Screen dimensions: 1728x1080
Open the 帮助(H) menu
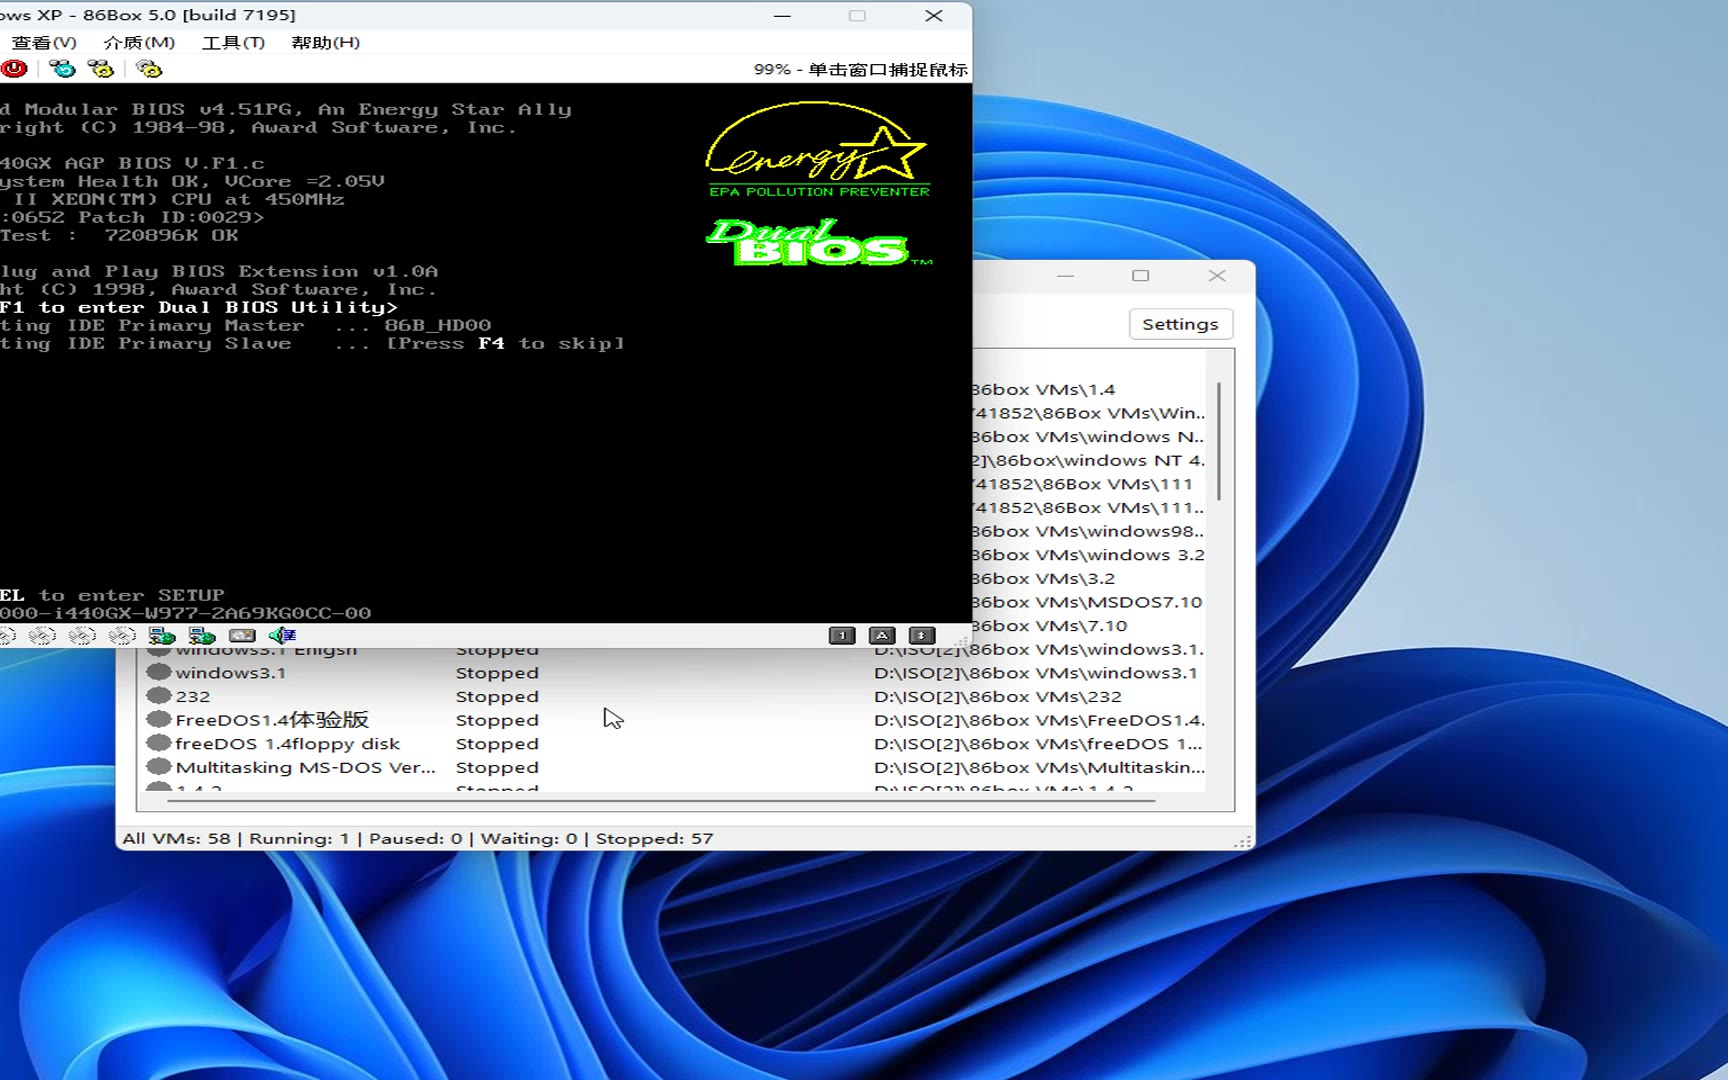(325, 42)
